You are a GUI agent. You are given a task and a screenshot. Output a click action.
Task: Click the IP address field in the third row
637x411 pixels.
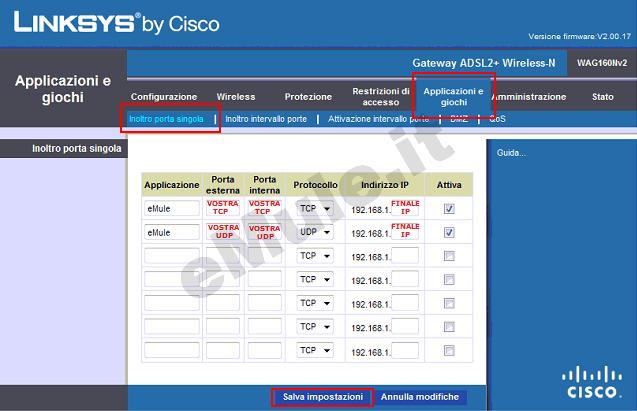405,256
